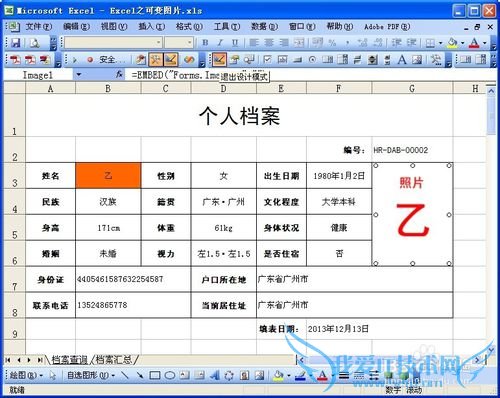This screenshot has width=500, height=398.
Task: Select the Option Button control icon
Action: 312,60
